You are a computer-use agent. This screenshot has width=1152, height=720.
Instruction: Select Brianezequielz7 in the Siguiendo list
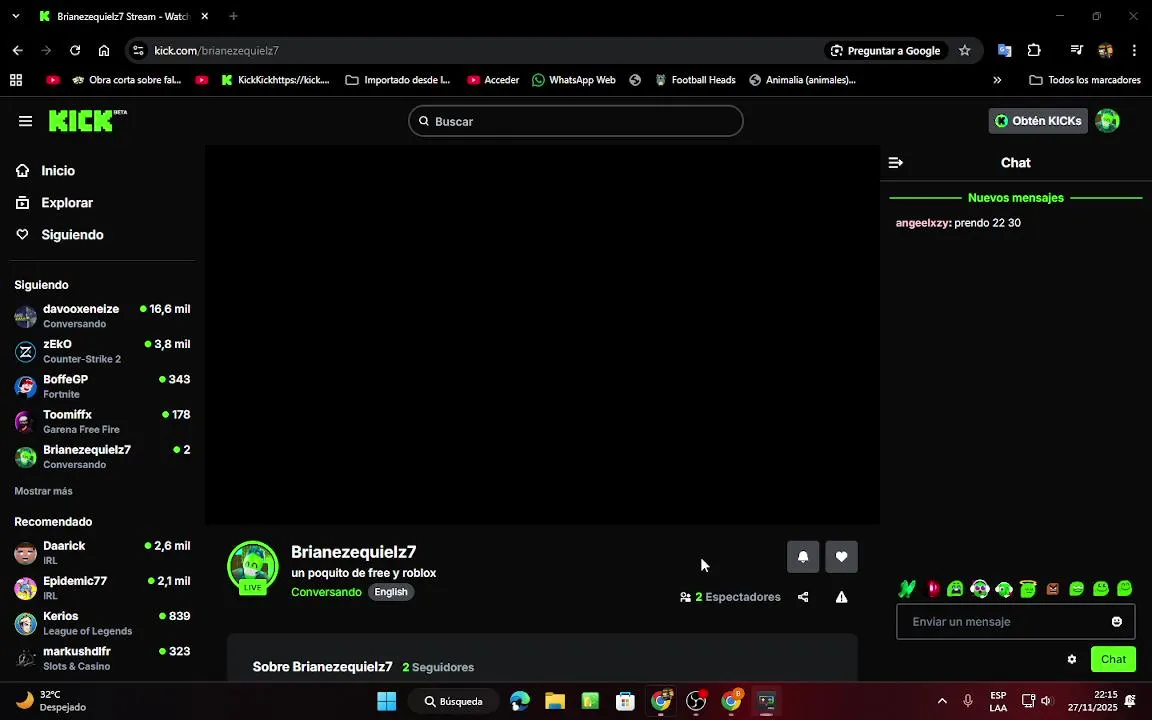[x=102, y=457]
